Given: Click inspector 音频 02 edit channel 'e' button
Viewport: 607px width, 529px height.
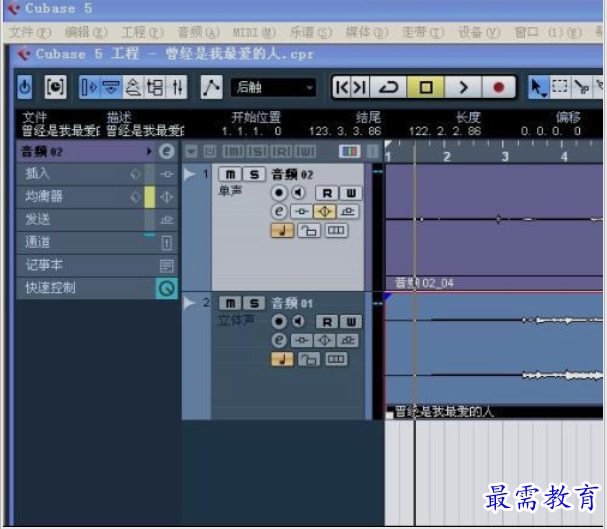Looking at the screenshot, I should pyautogui.click(x=166, y=151).
